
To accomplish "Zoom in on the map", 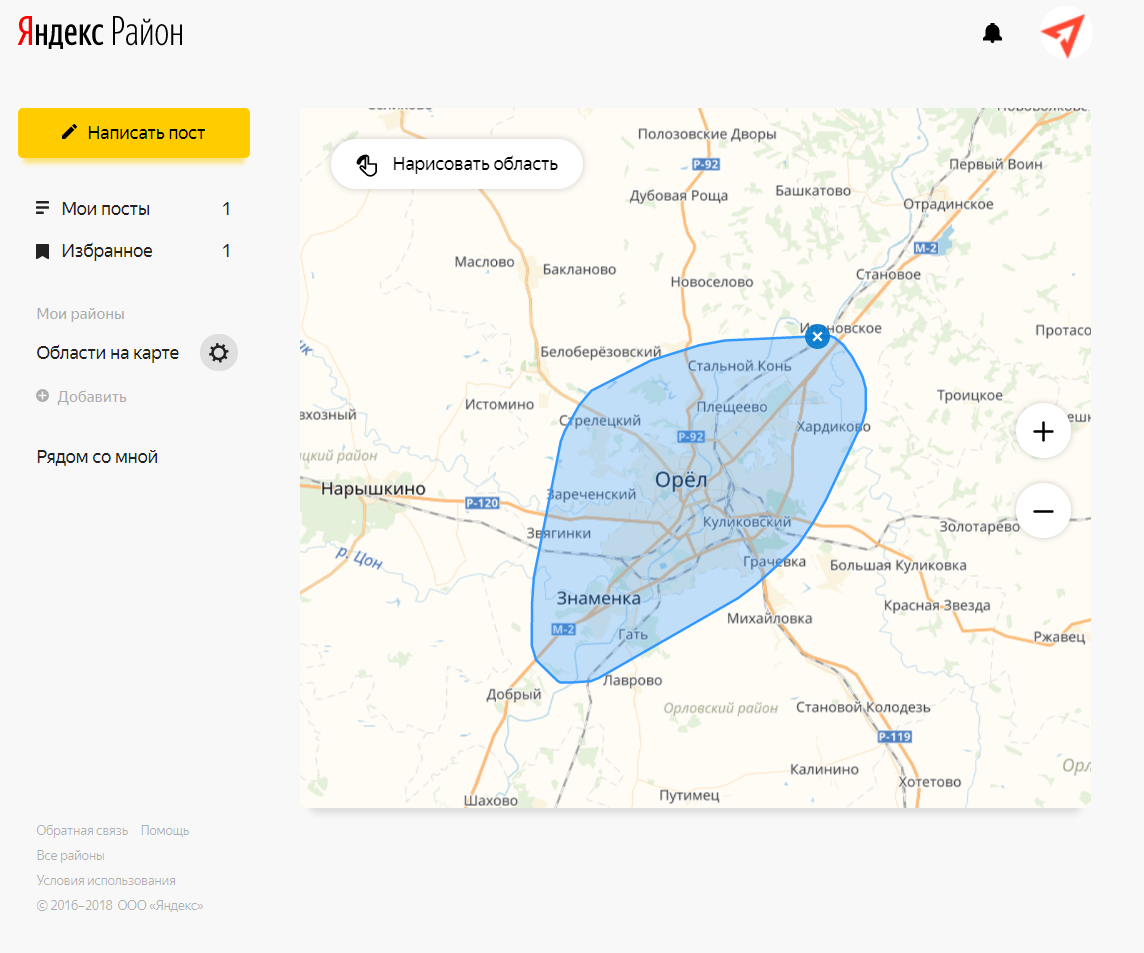I will [1043, 431].
